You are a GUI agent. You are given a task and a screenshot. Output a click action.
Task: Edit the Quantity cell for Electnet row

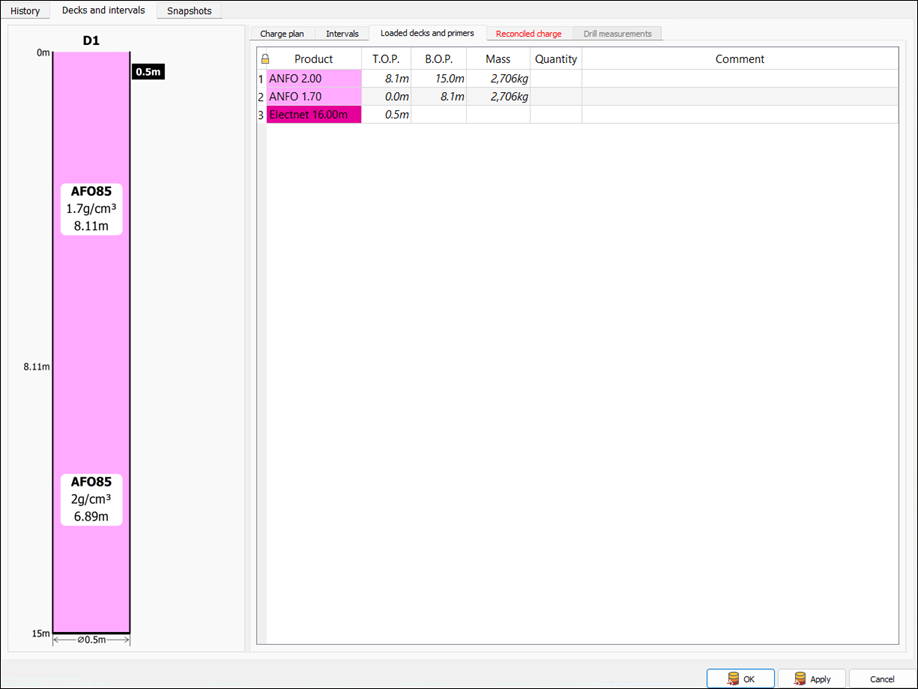coord(556,115)
